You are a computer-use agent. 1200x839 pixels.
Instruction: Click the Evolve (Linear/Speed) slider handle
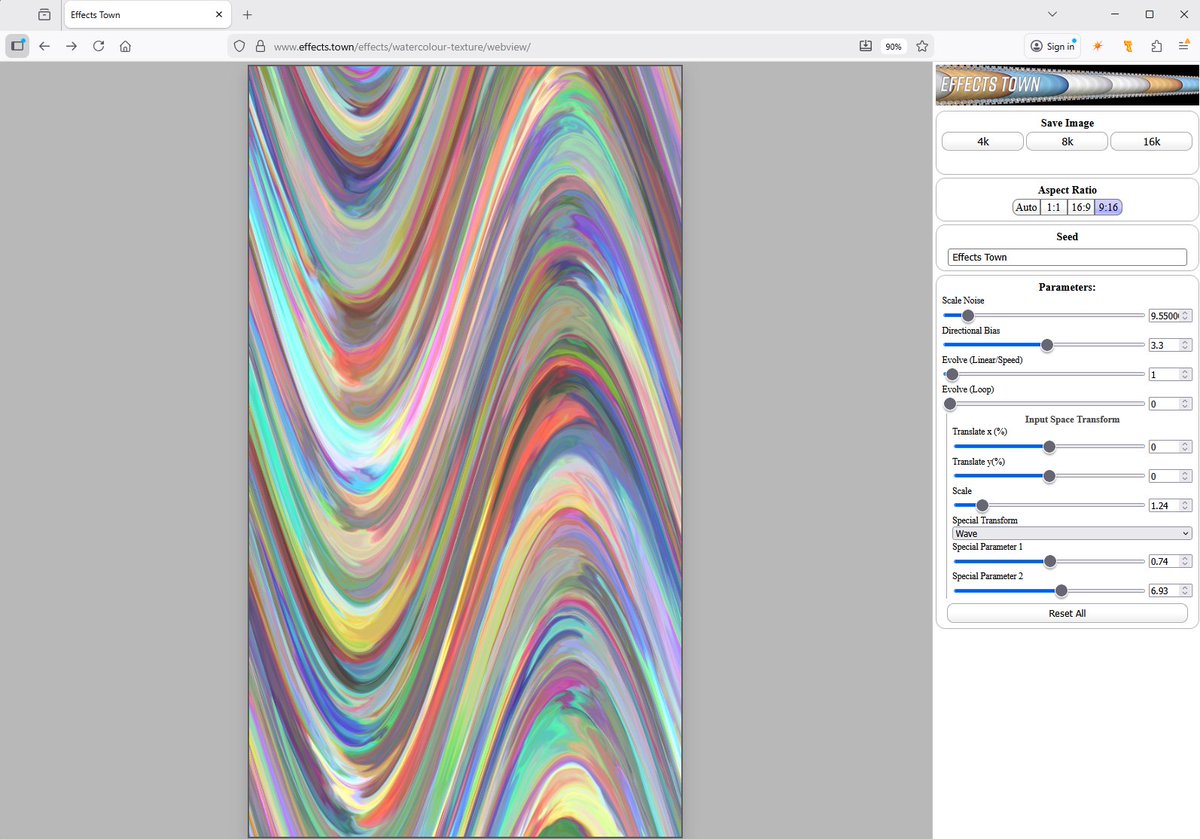tap(951, 375)
